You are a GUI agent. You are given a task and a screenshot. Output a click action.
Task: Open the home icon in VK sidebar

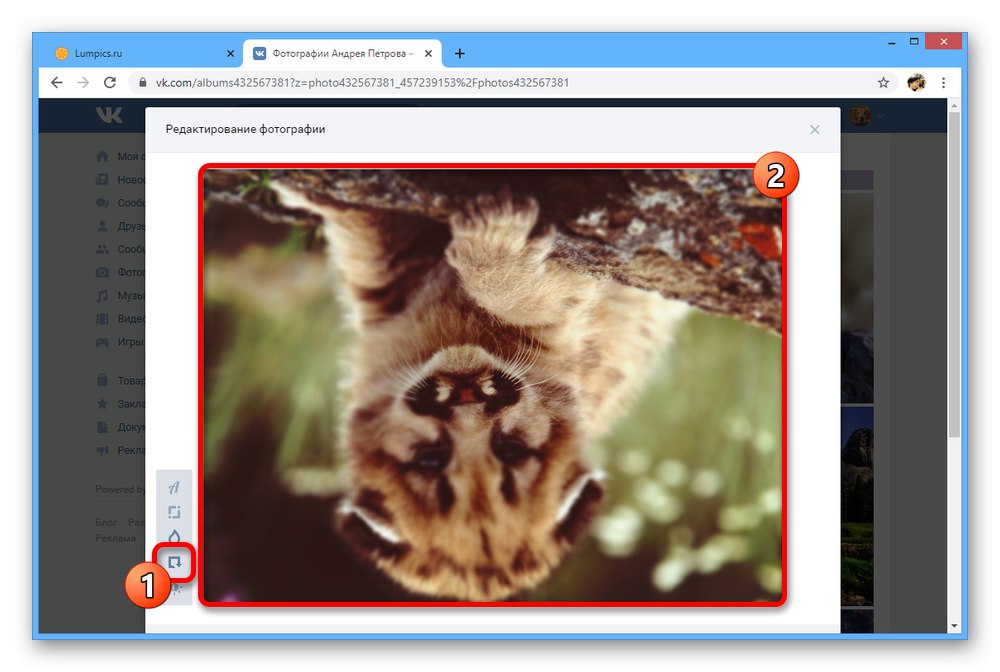pyautogui.click(x=102, y=156)
